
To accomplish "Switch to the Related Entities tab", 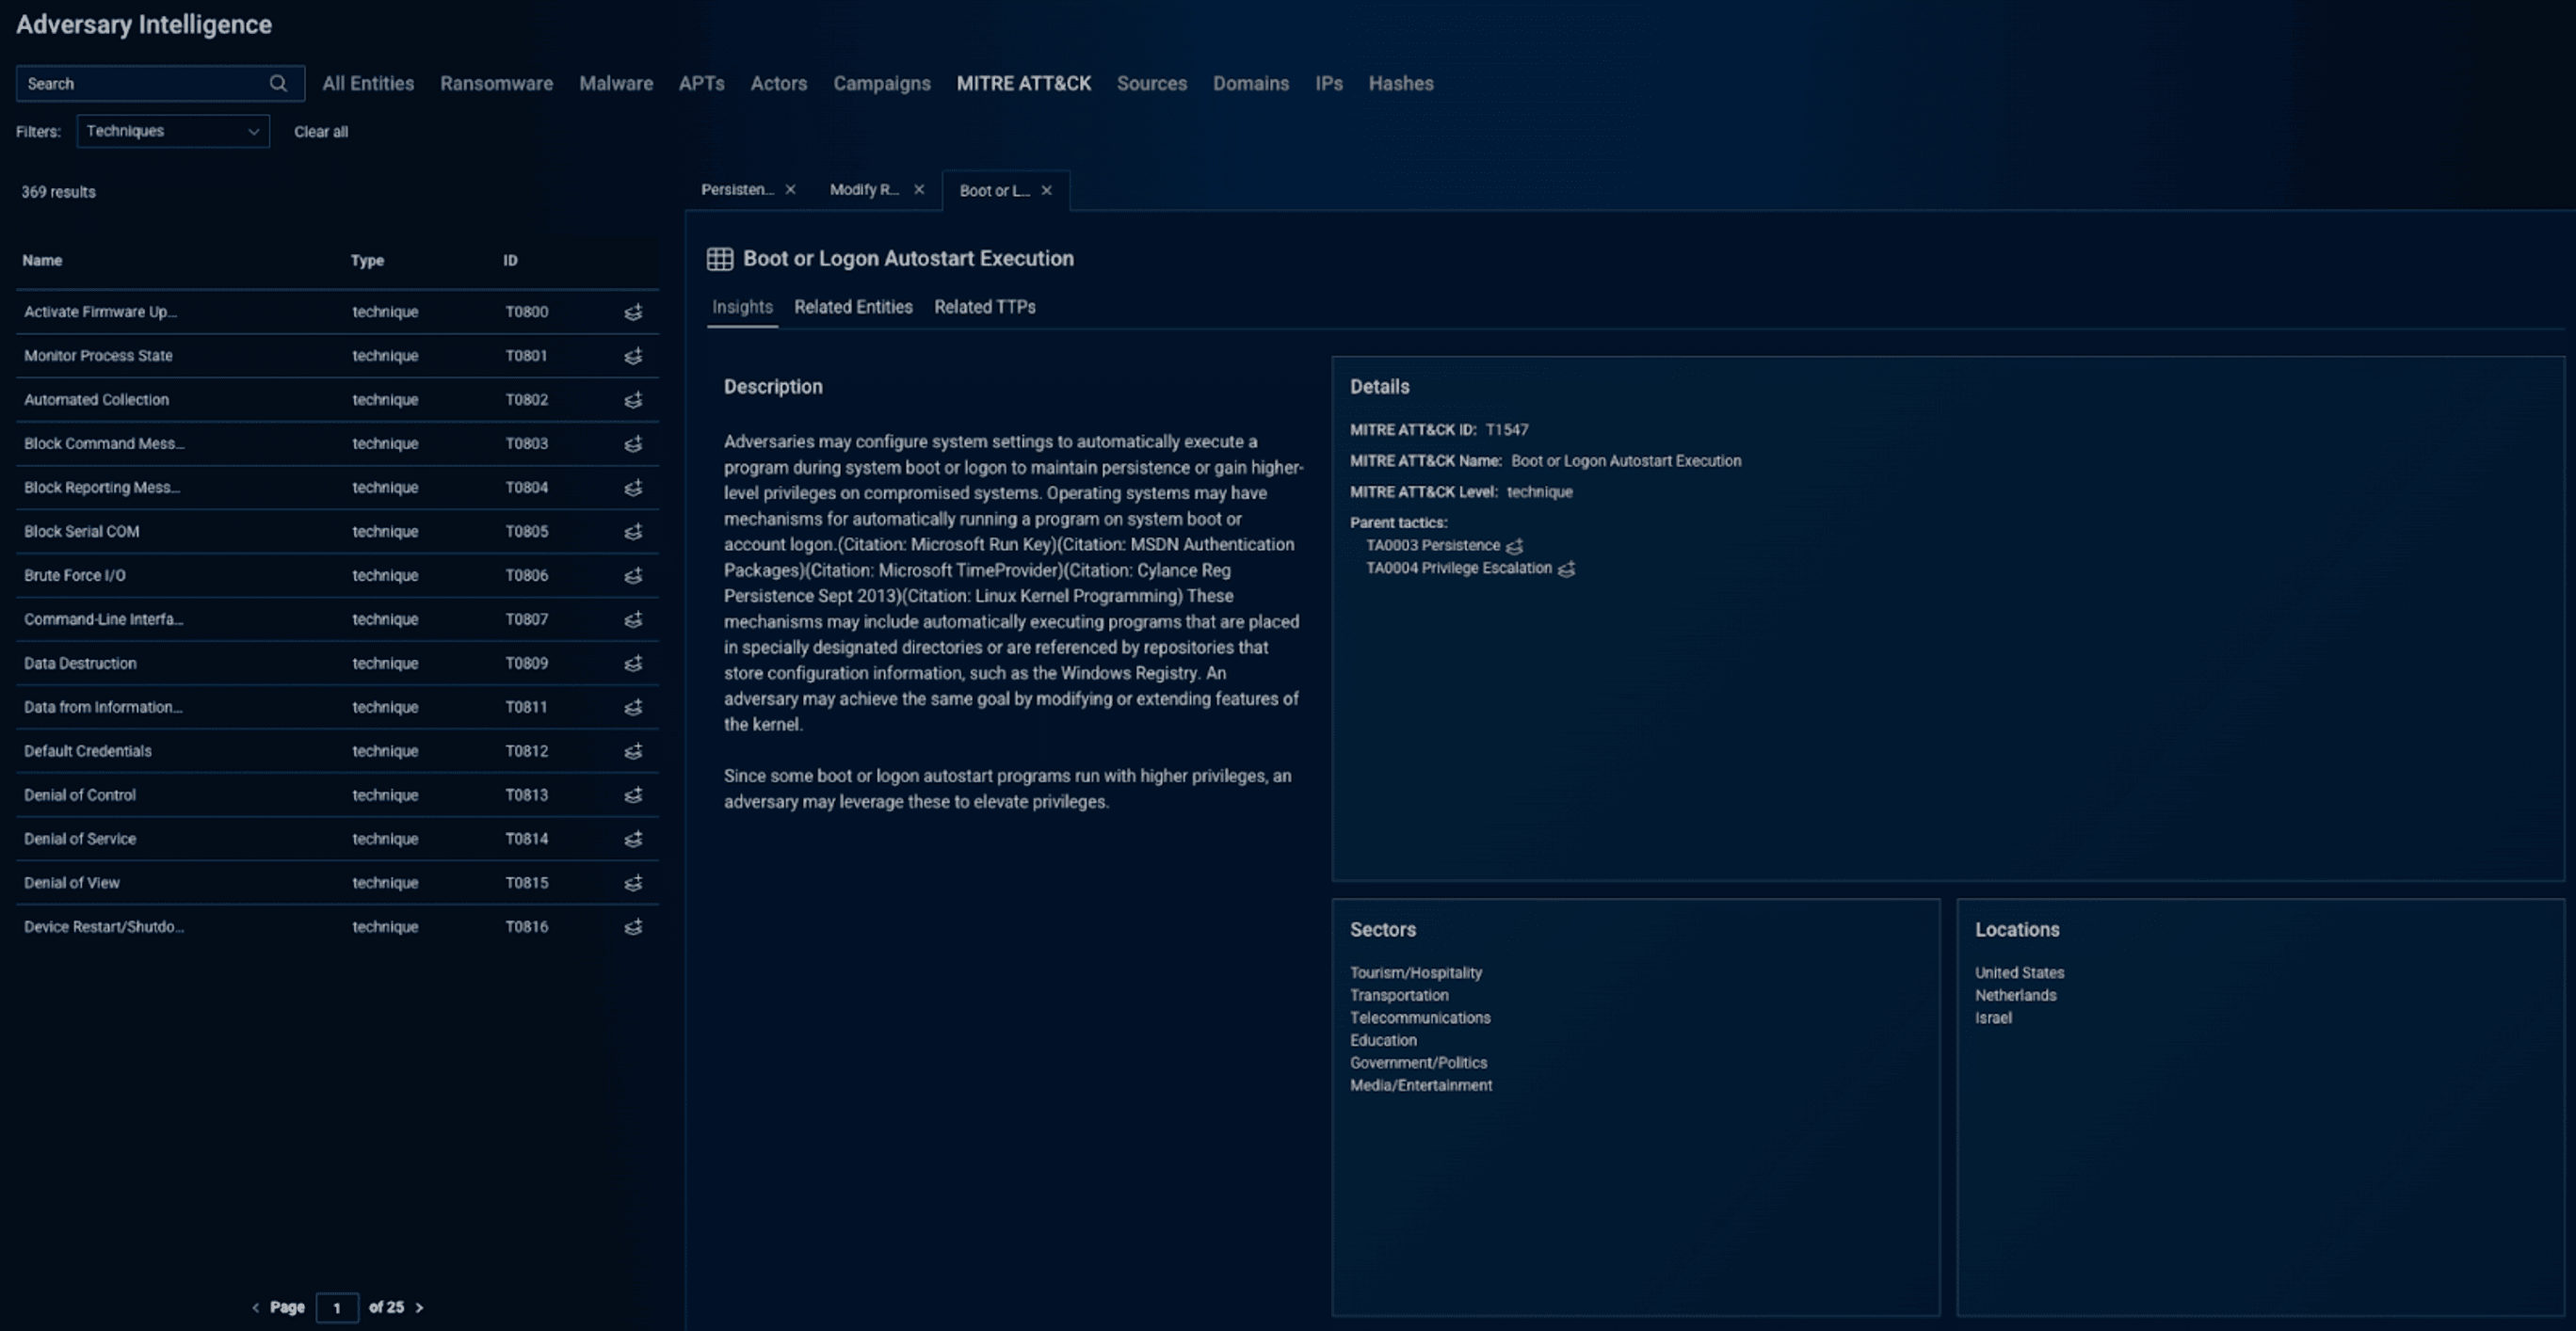I will tap(853, 307).
